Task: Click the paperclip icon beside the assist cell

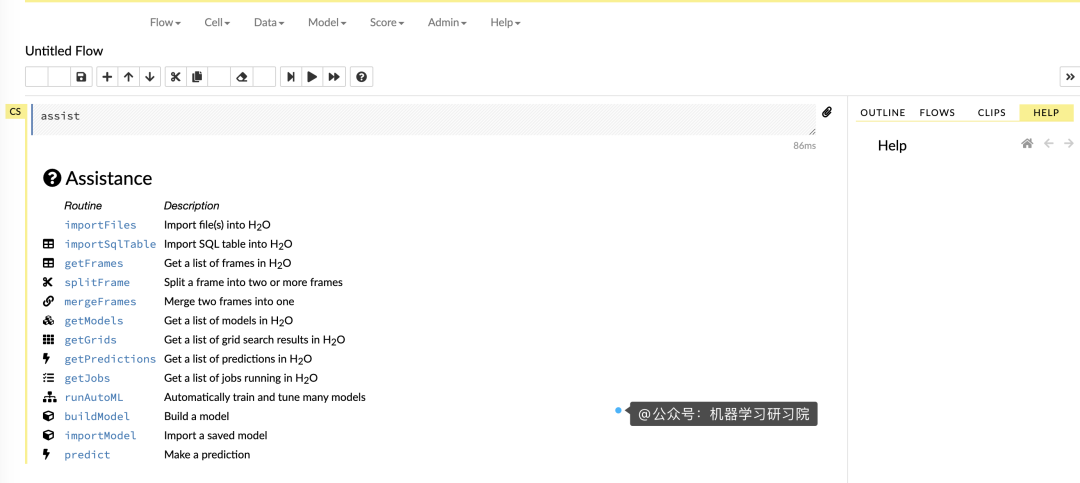Action: 827,112
